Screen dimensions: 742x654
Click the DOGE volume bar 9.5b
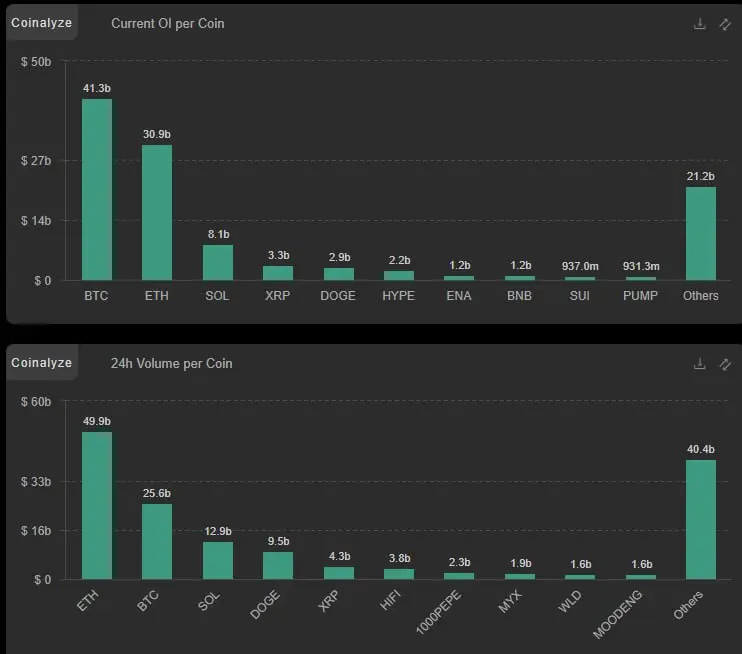[278, 566]
